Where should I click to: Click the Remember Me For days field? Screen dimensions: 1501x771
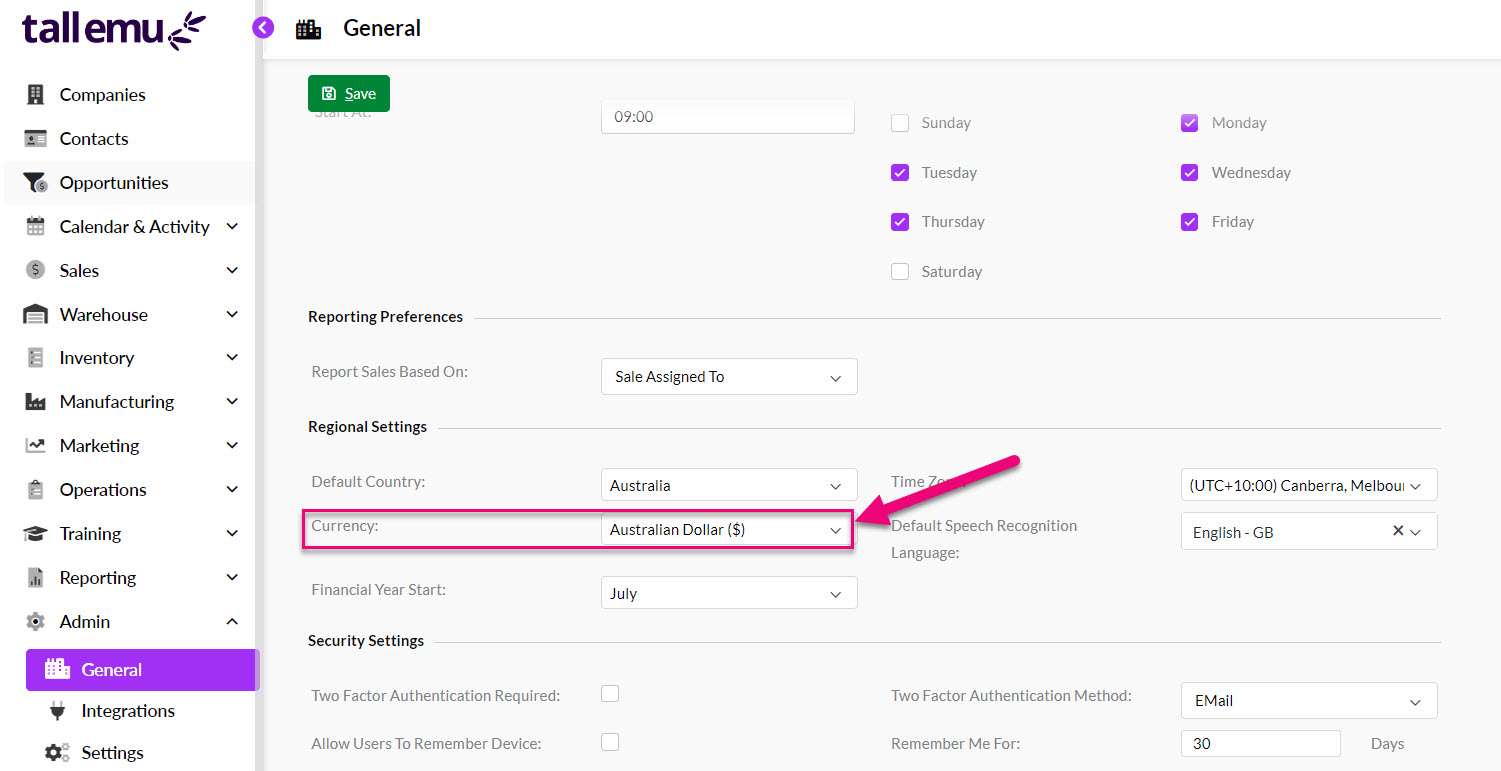(1261, 744)
